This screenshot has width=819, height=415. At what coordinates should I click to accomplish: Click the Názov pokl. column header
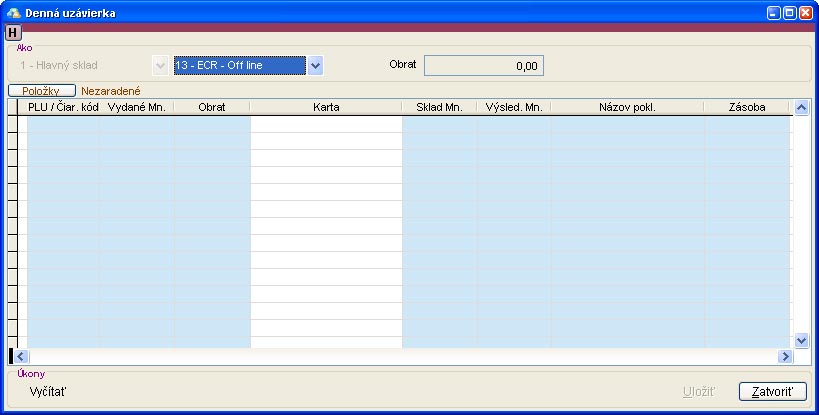click(626, 107)
